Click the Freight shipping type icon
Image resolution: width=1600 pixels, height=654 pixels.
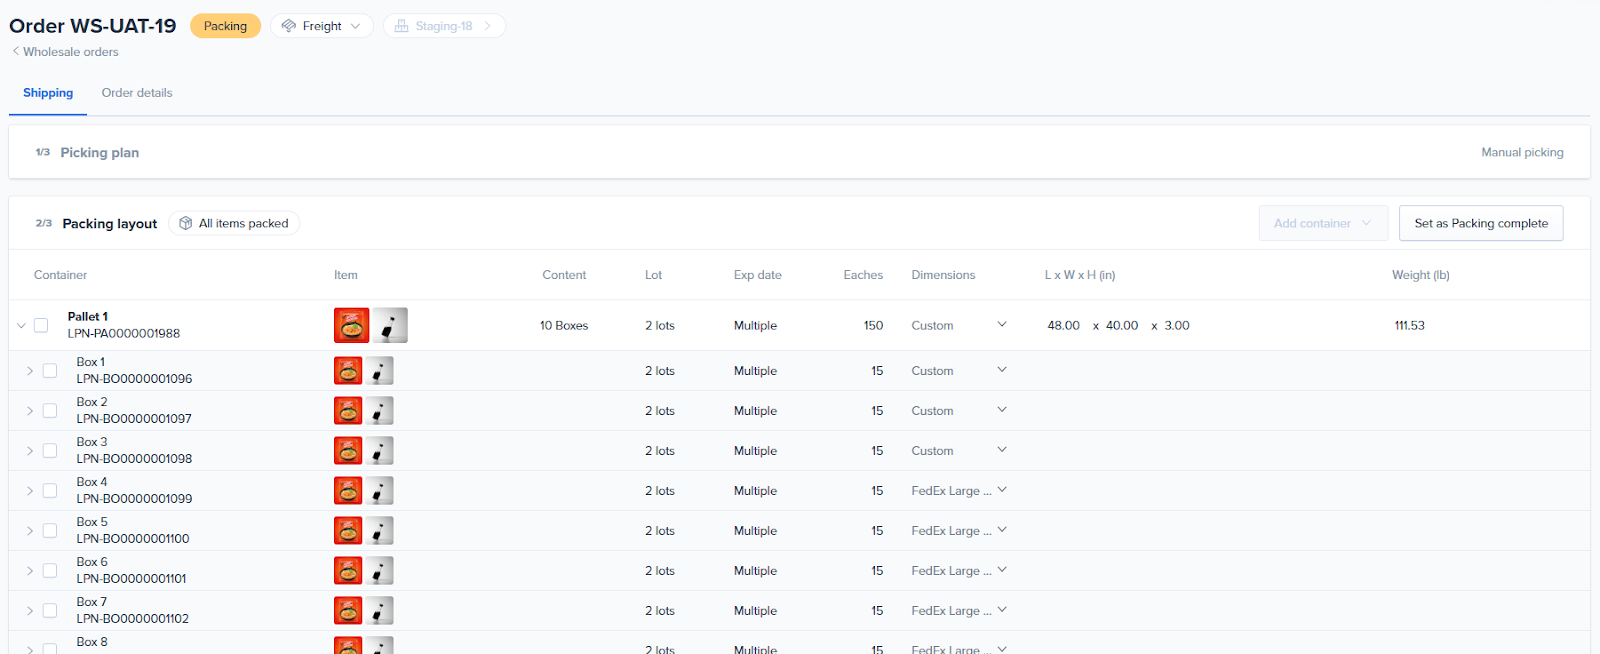click(289, 26)
